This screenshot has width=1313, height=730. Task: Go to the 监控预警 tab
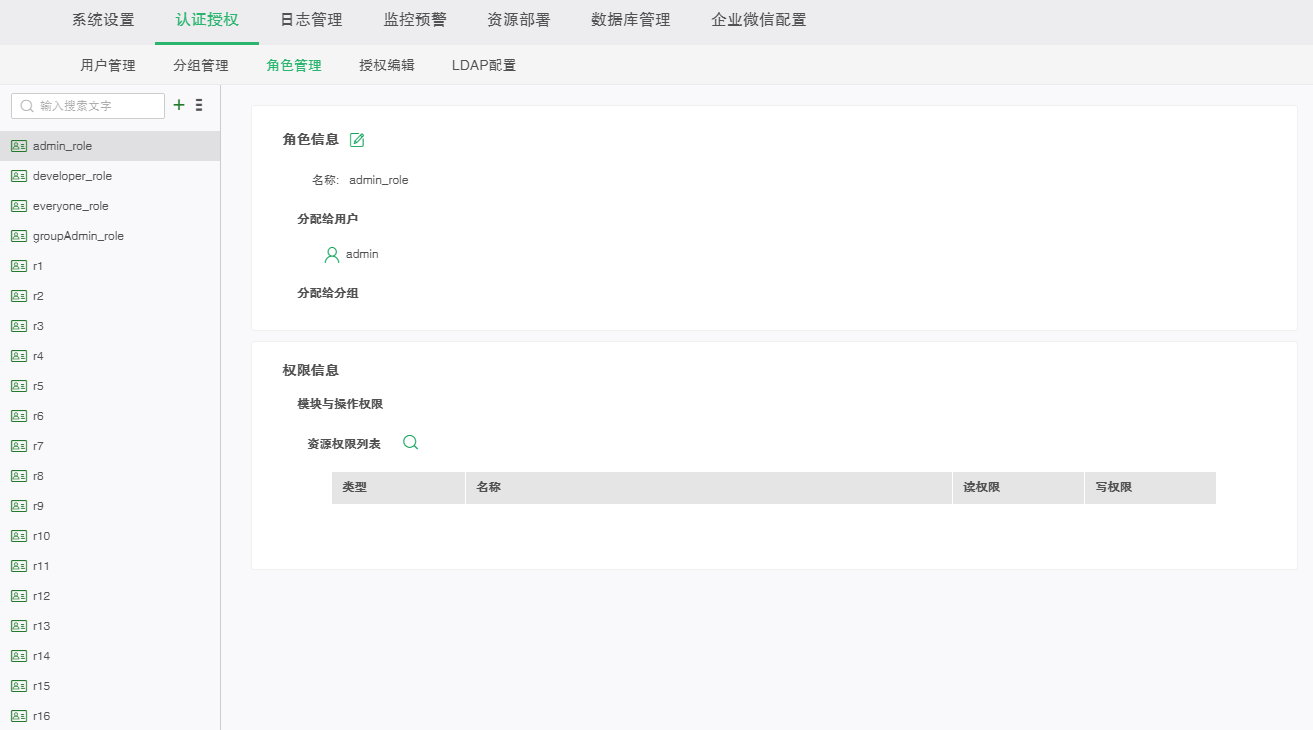415,20
